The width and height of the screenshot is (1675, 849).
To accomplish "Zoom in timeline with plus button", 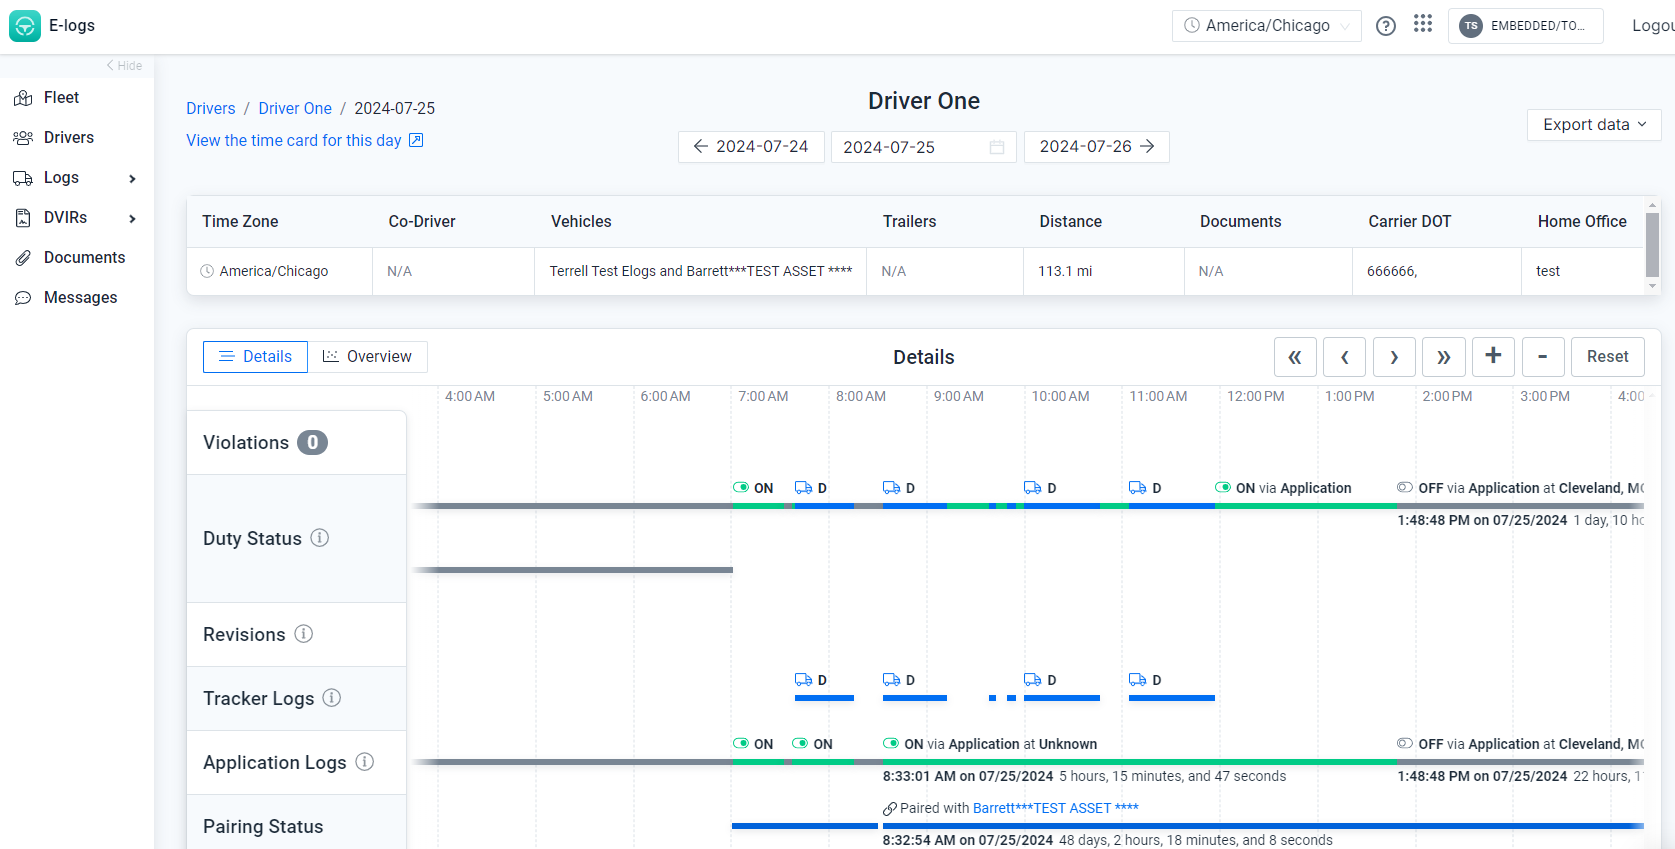I will 1492,357.
